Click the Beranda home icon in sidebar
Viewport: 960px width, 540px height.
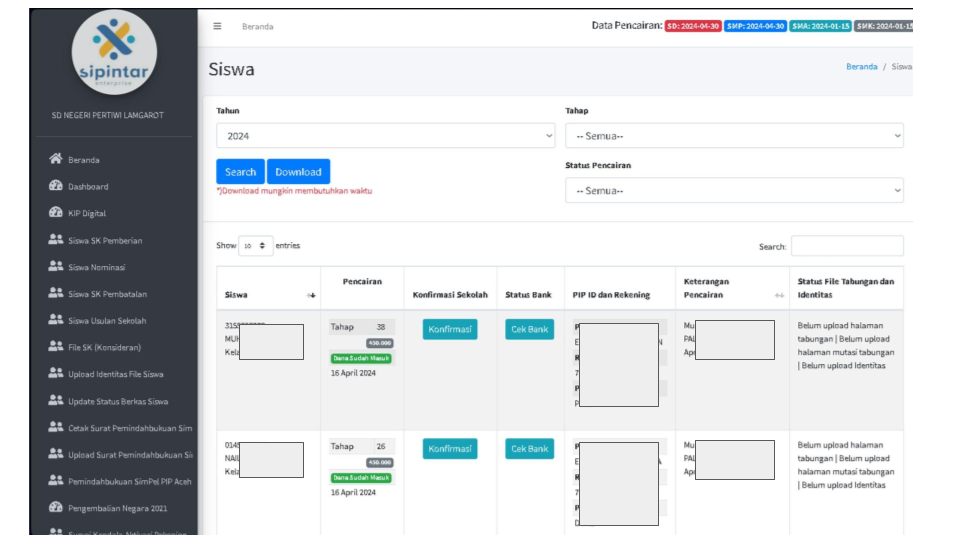(x=56, y=159)
